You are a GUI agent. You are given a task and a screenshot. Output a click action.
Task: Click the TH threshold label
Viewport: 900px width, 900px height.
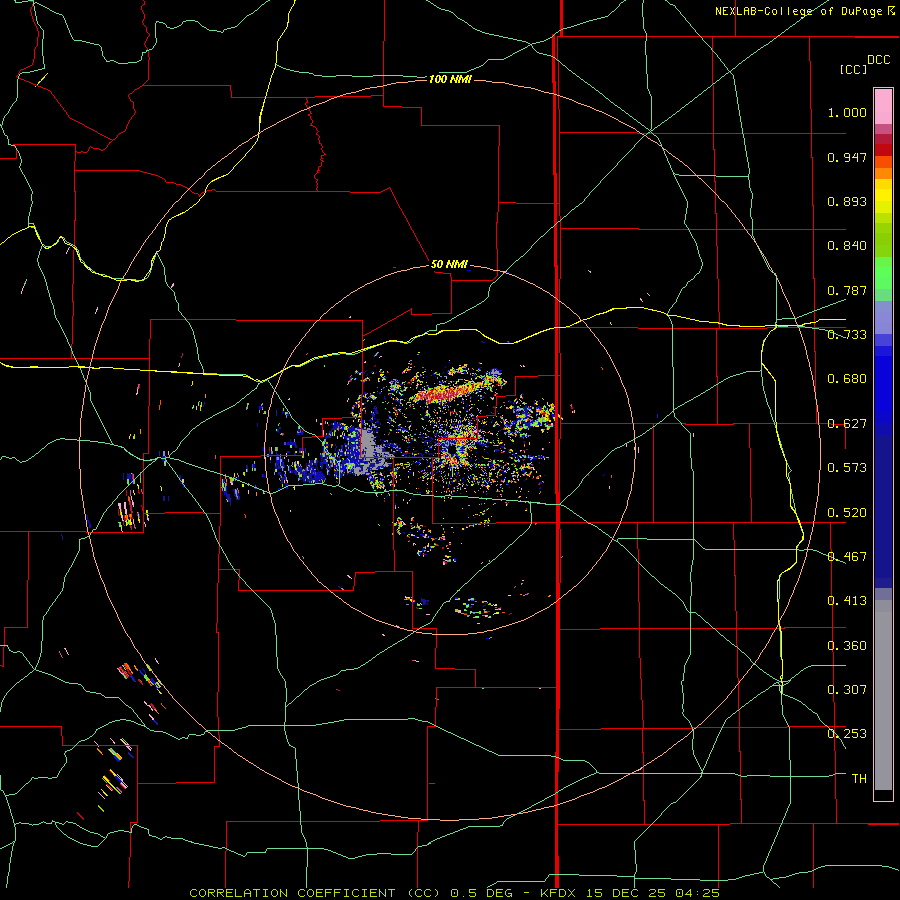coord(859,779)
